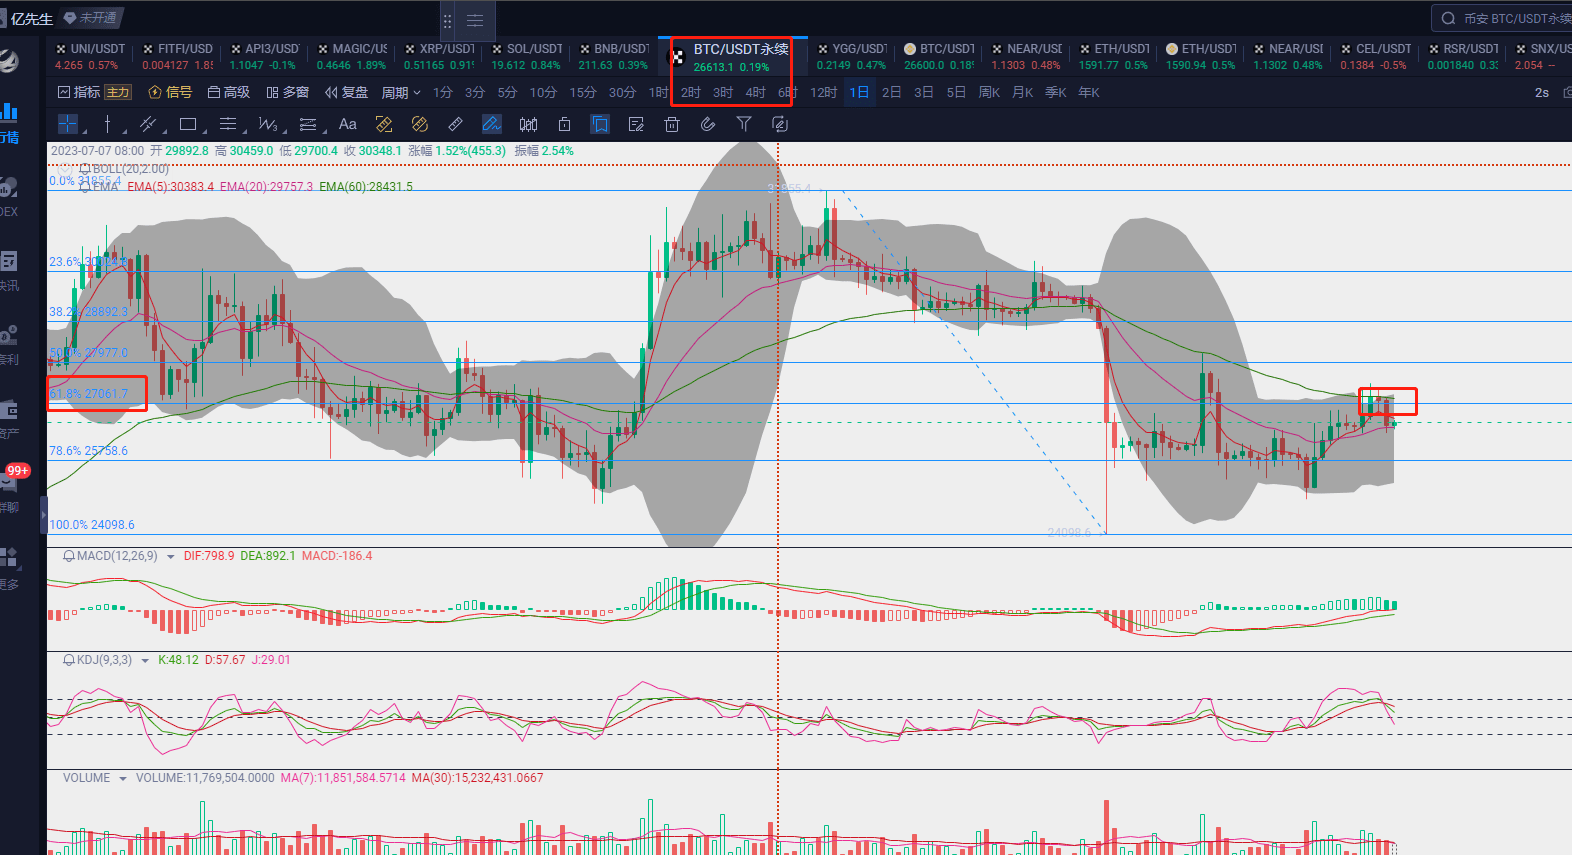Click the six-dot grip handle at top

447,20
